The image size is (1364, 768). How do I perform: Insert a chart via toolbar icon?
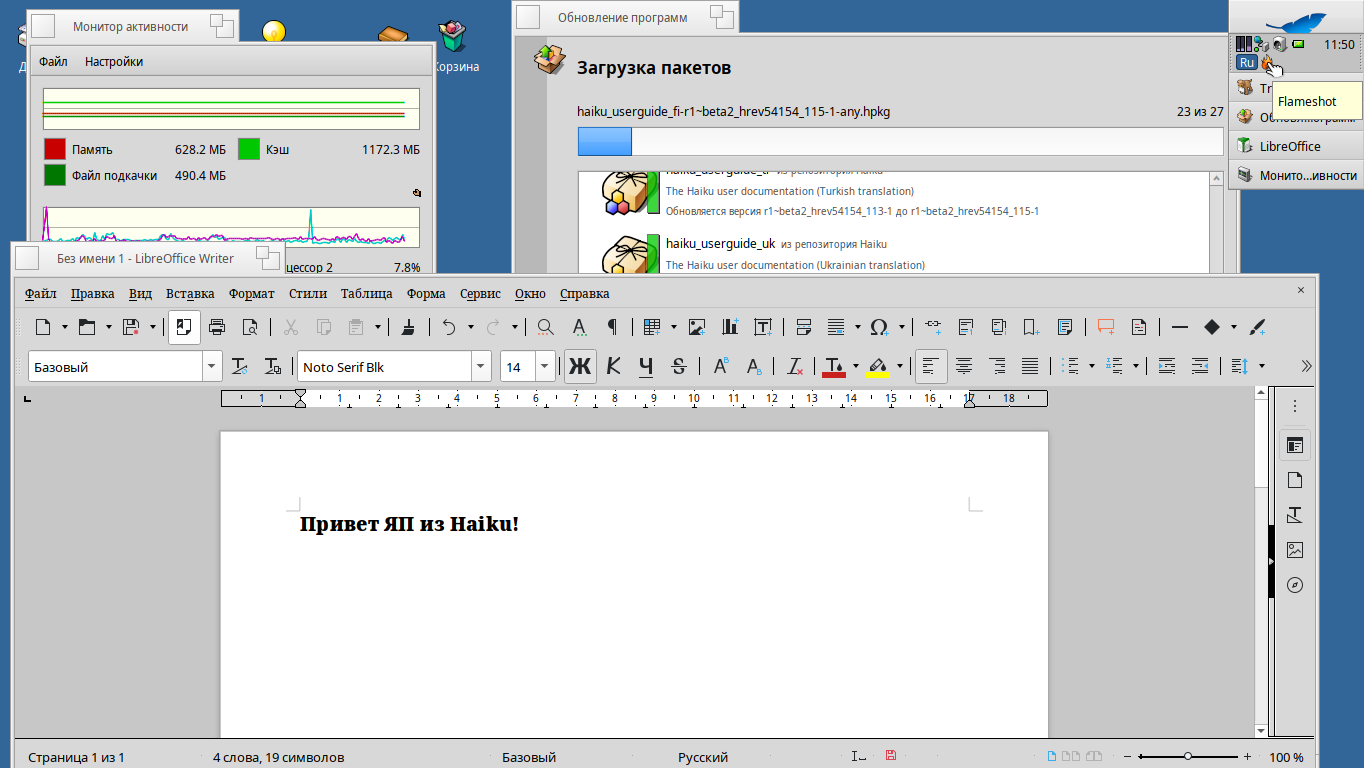730,327
